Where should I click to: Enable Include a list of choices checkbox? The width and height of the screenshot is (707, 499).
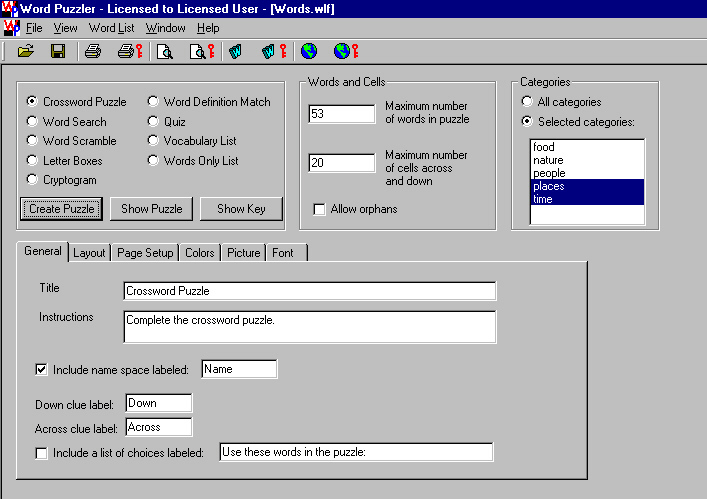tap(41, 453)
